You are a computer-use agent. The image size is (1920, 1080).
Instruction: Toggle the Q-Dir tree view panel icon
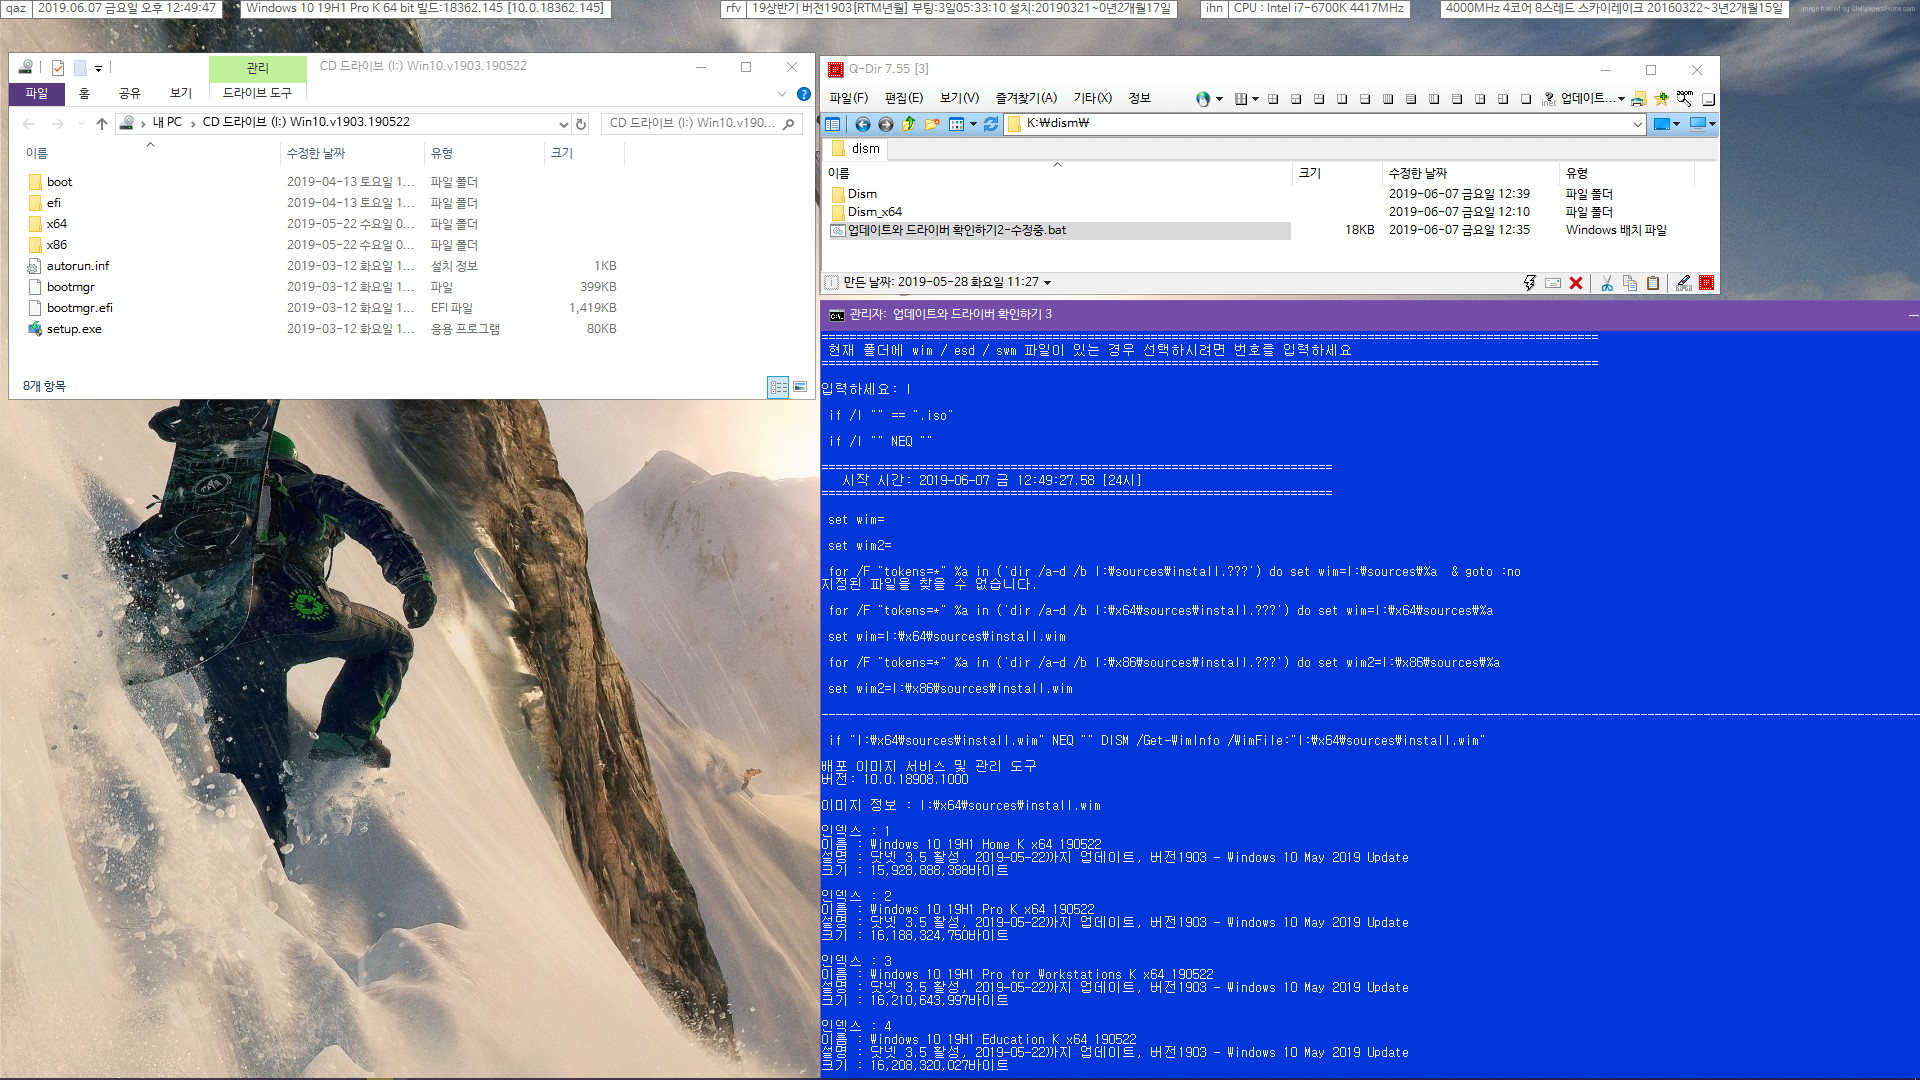[x=833, y=124]
